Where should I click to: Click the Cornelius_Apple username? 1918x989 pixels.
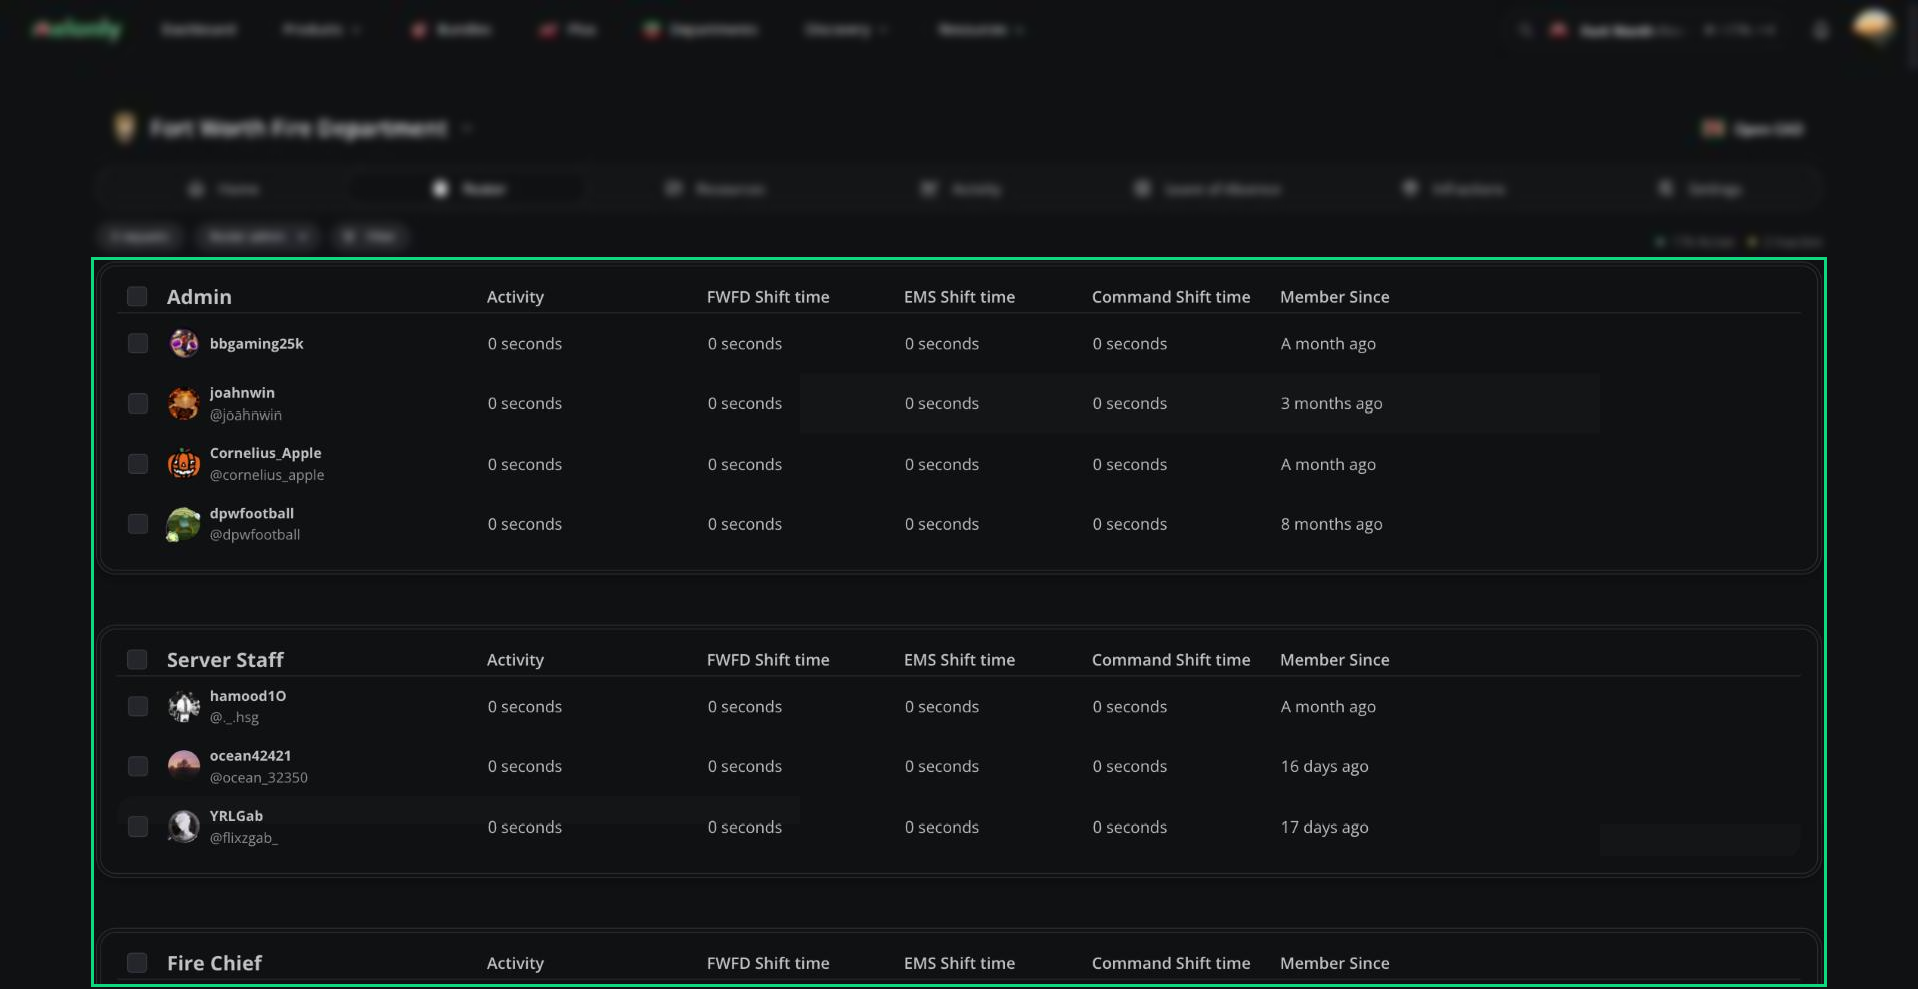pos(266,453)
